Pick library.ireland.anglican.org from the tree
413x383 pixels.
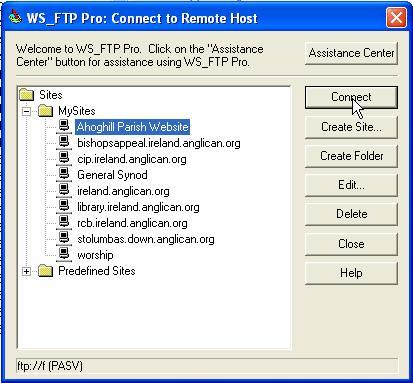tap(138, 207)
